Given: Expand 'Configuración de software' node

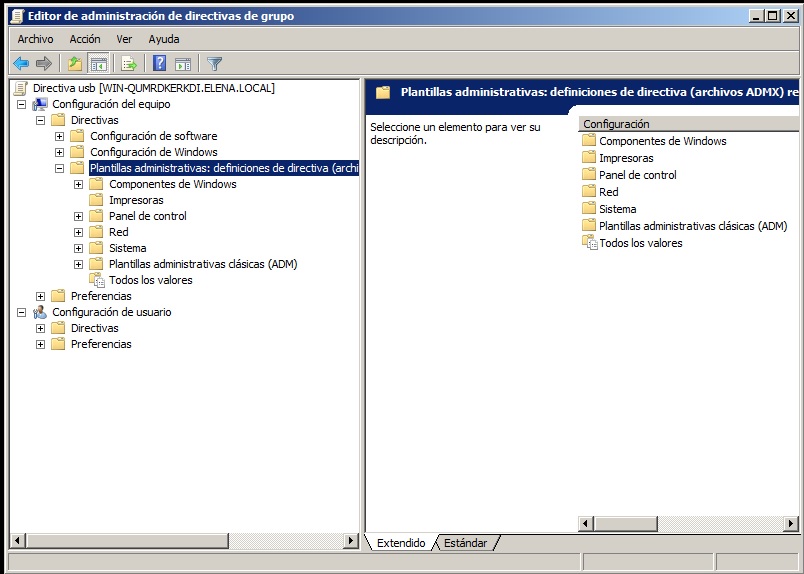Looking at the screenshot, I should pyautogui.click(x=60, y=136).
